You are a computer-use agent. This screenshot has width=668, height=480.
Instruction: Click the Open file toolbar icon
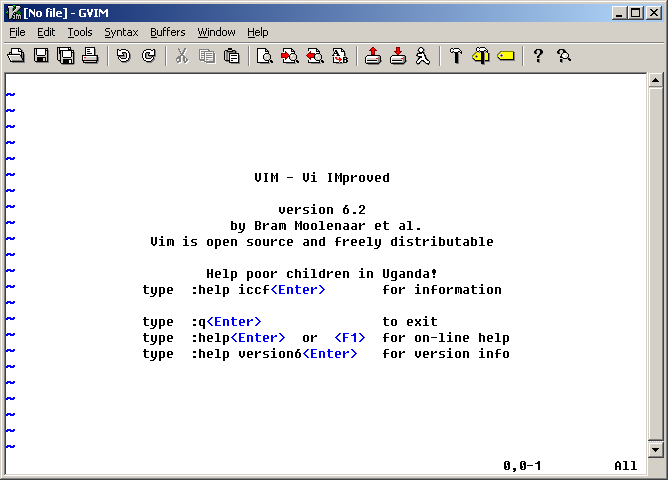click(x=16, y=56)
